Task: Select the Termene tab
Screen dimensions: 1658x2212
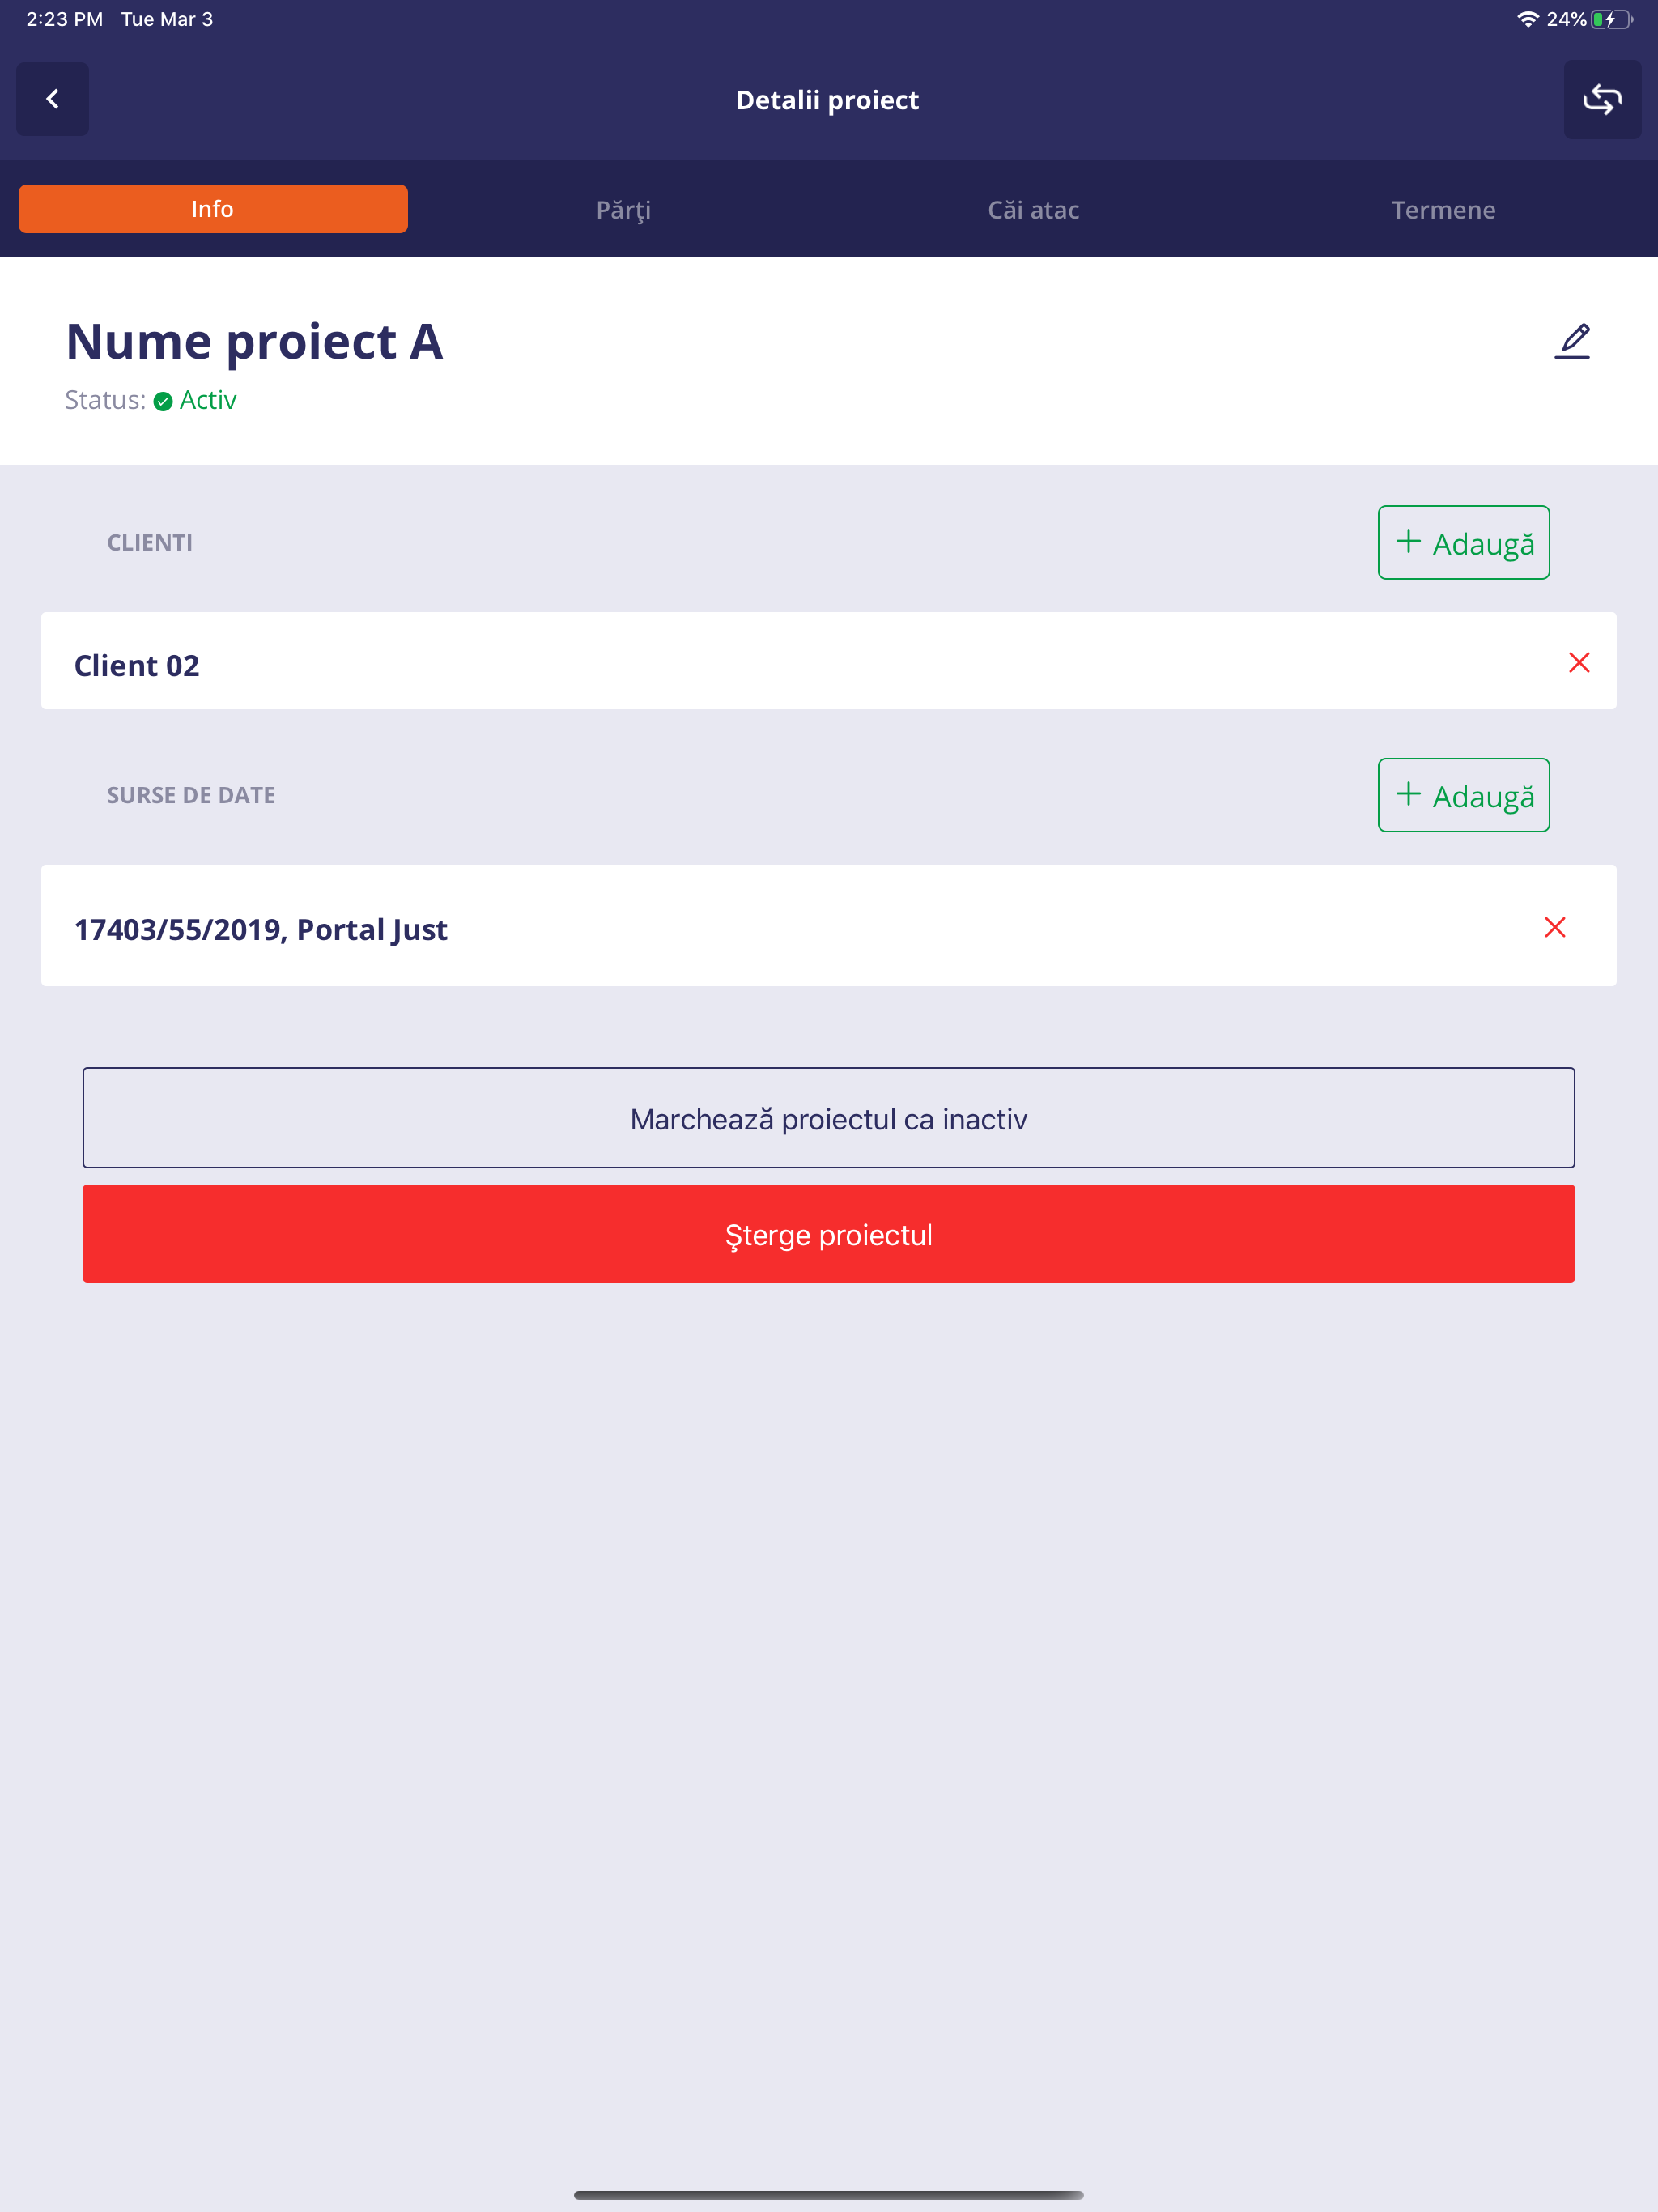Action: (x=1443, y=209)
